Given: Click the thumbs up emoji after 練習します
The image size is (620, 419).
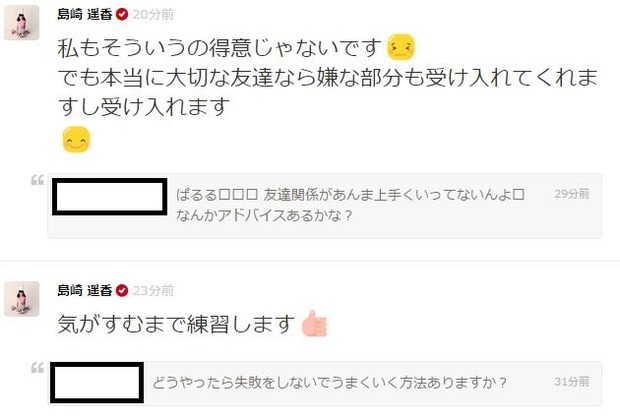Looking at the screenshot, I should point(314,323).
